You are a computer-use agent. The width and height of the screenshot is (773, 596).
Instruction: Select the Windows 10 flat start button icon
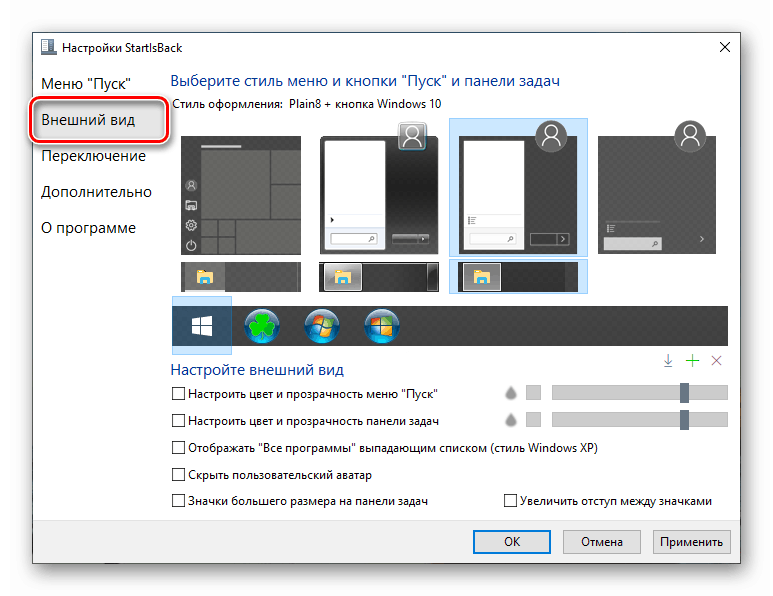(202, 325)
